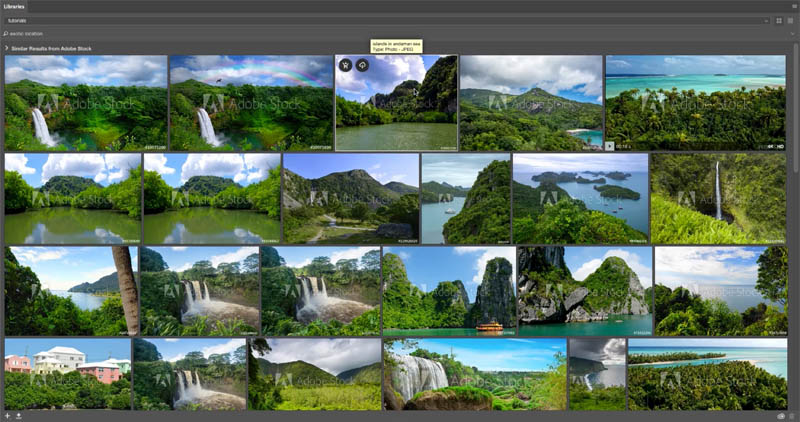Expand the search filter dropdown arrow

[x=792, y=34]
